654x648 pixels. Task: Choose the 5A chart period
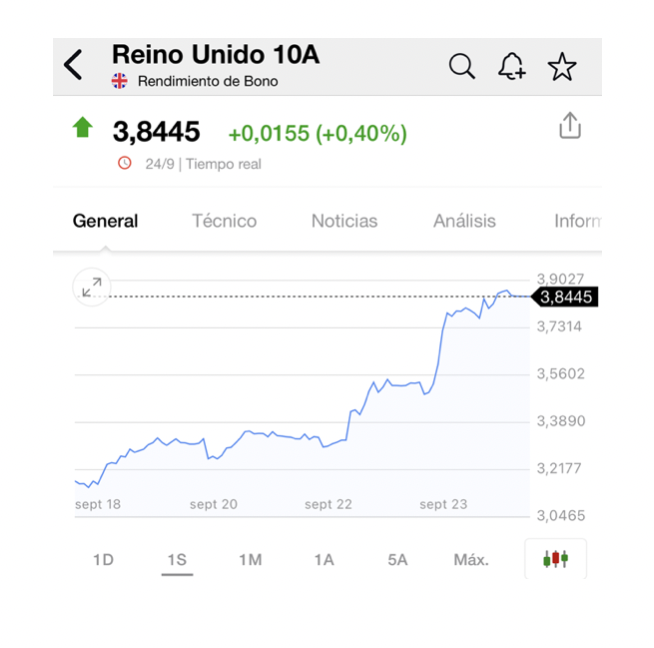(x=397, y=560)
